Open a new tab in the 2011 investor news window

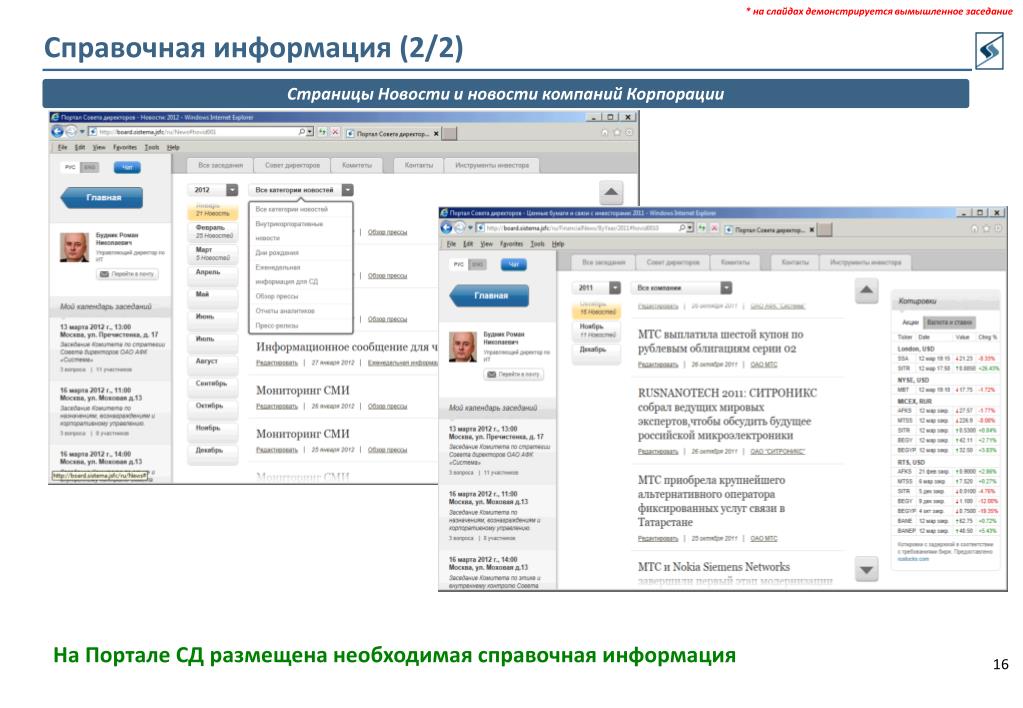[825, 230]
